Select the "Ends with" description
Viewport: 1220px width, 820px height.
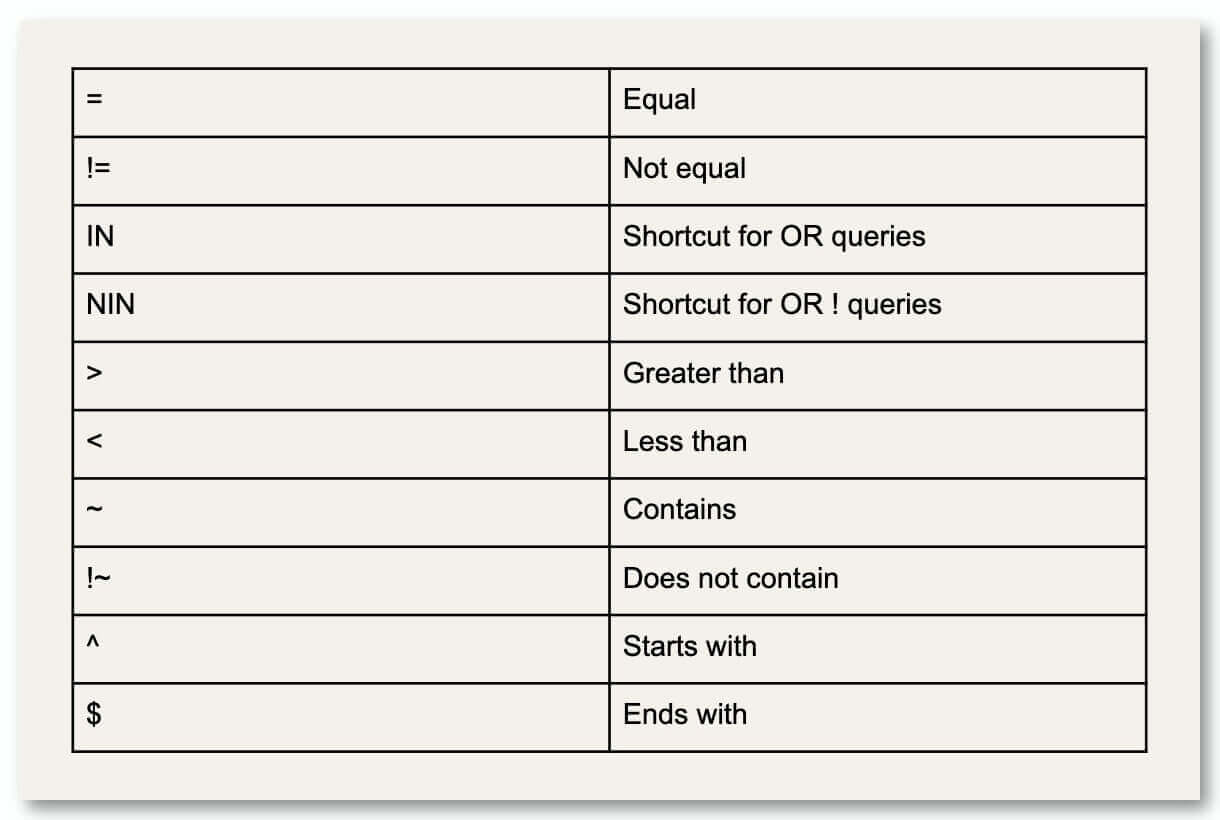tap(684, 714)
